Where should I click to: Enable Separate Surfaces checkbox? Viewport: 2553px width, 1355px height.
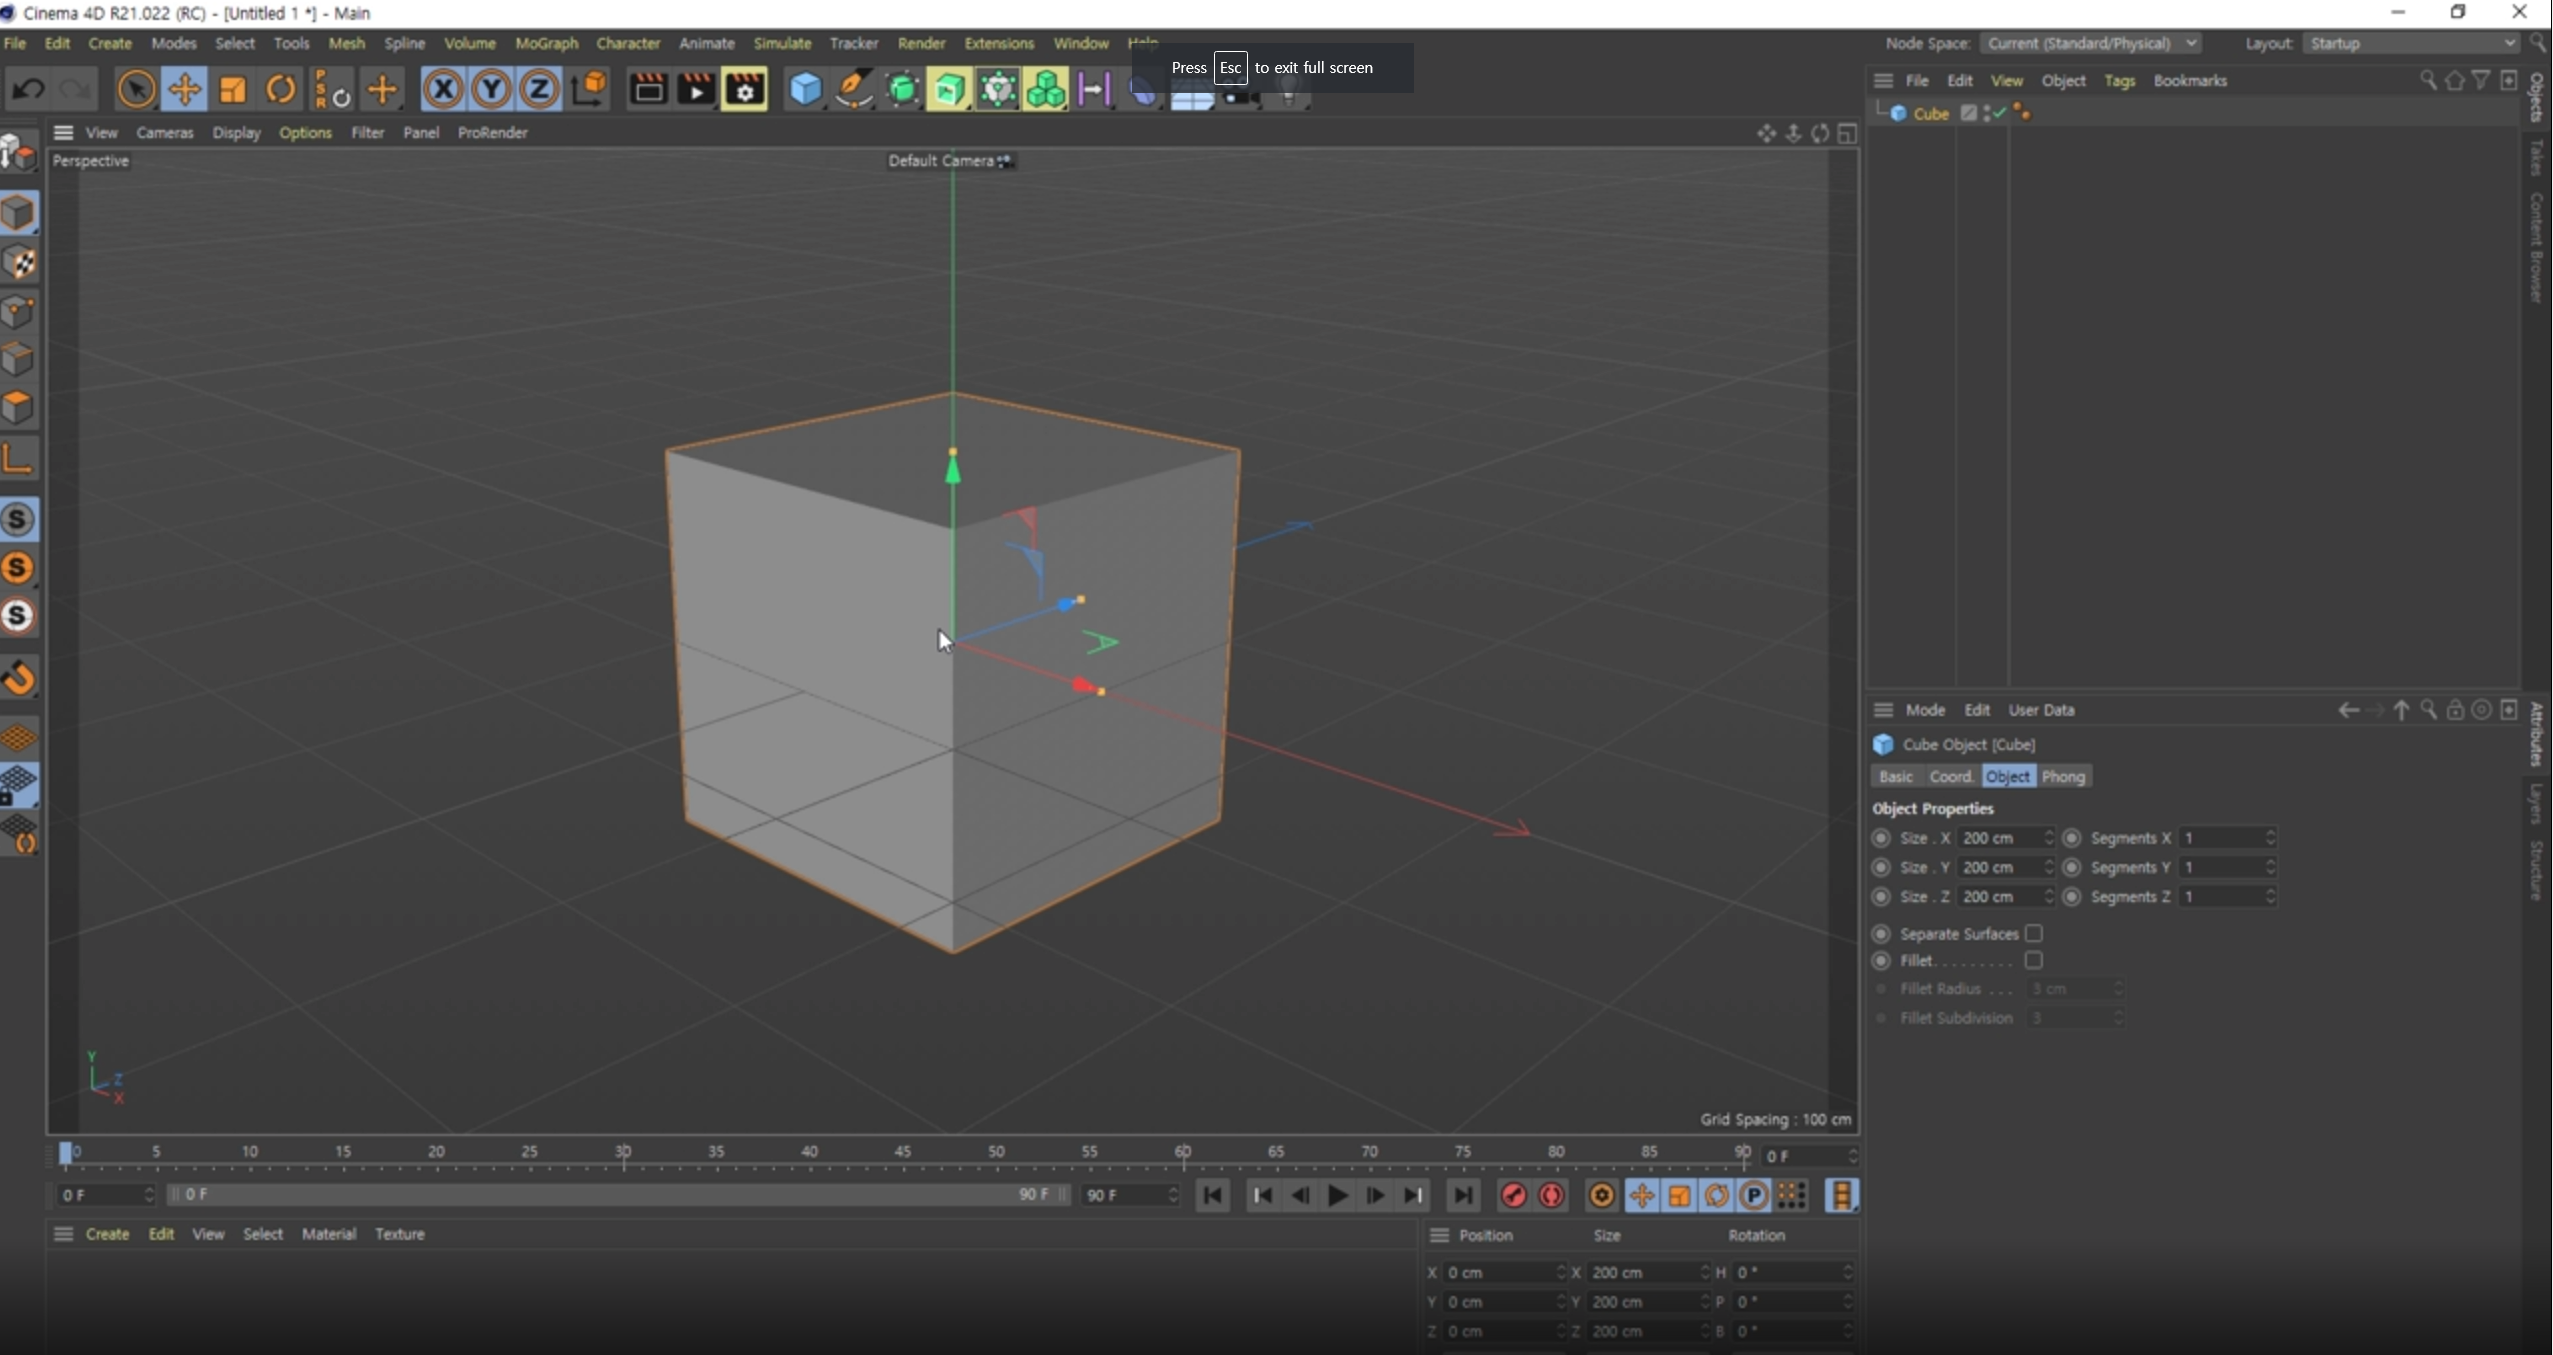click(2033, 933)
